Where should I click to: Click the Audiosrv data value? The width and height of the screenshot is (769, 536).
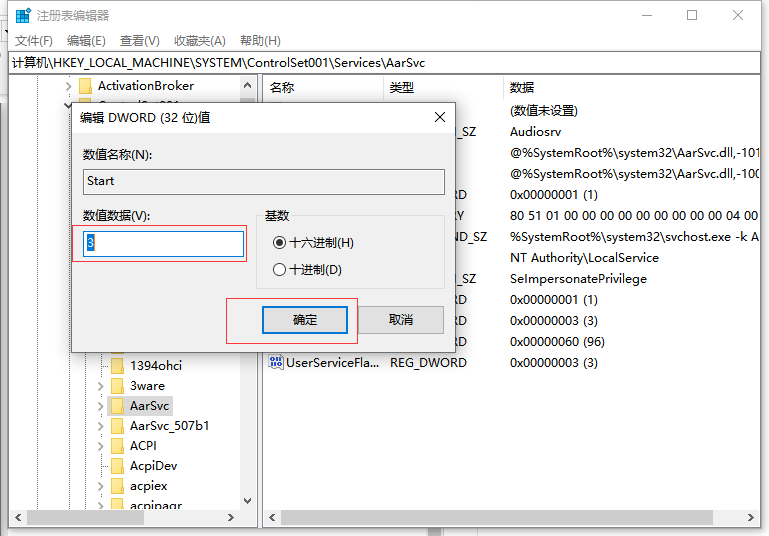click(x=535, y=131)
